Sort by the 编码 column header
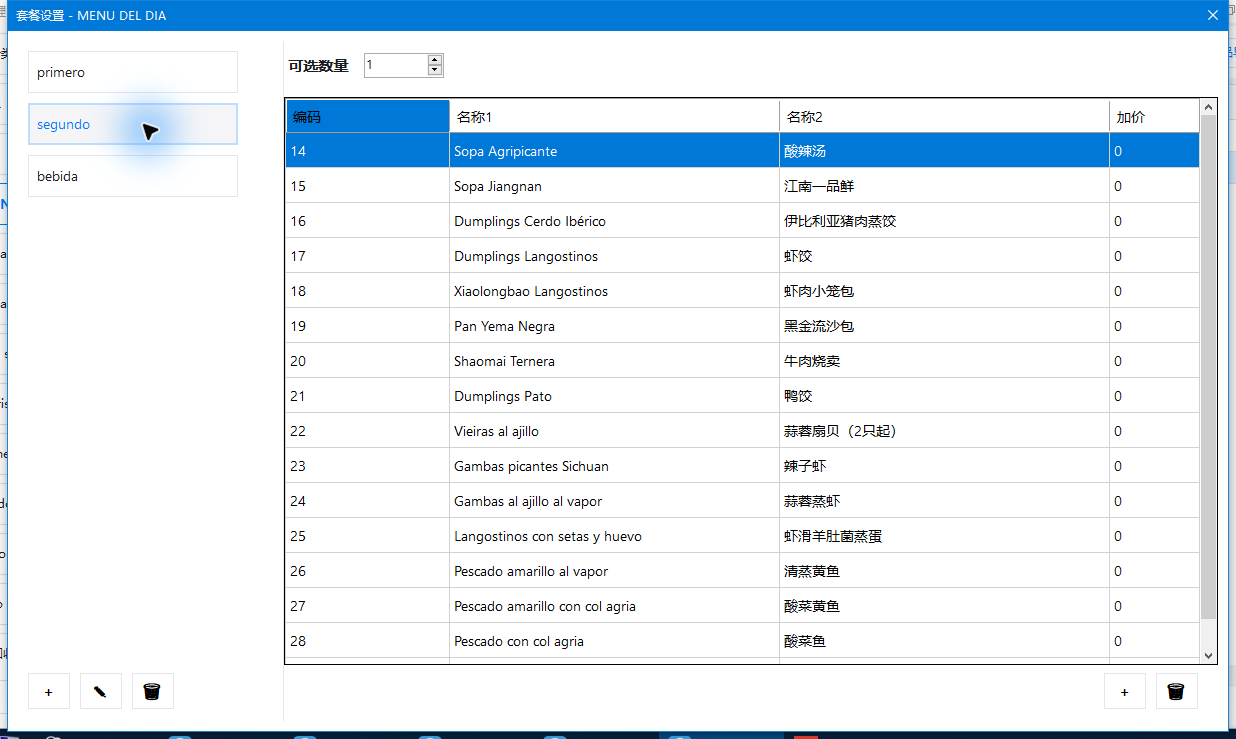Screen dimensions: 1236x739 (x=368, y=117)
